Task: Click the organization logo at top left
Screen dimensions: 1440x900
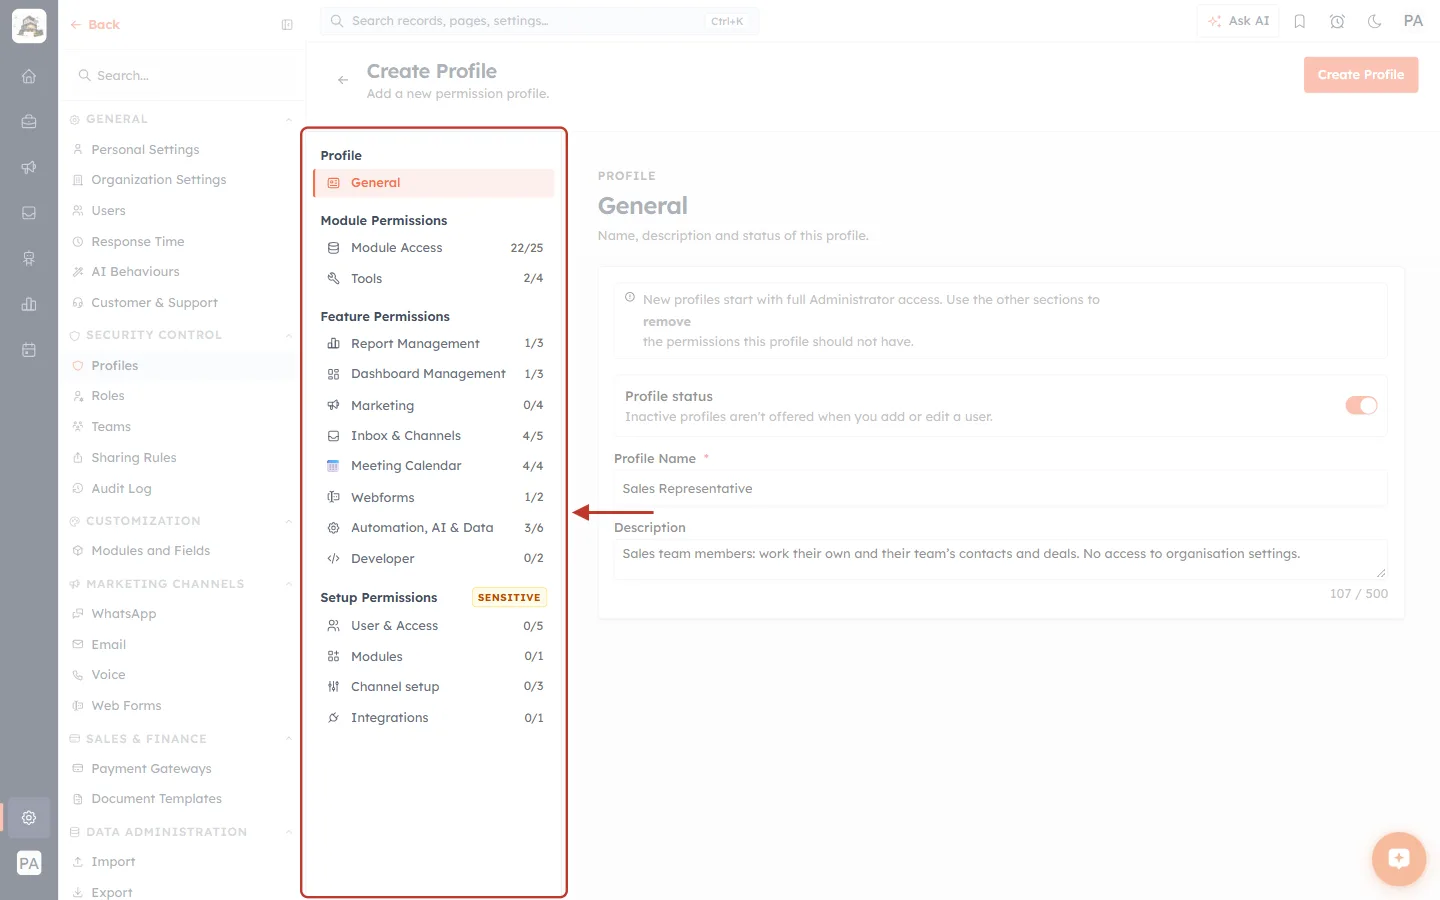Action: coord(29,26)
